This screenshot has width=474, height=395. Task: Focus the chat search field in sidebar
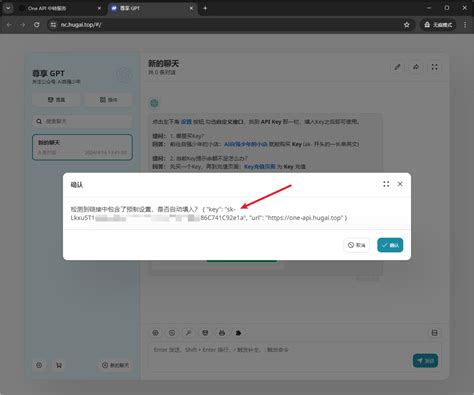pyautogui.click(x=82, y=121)
